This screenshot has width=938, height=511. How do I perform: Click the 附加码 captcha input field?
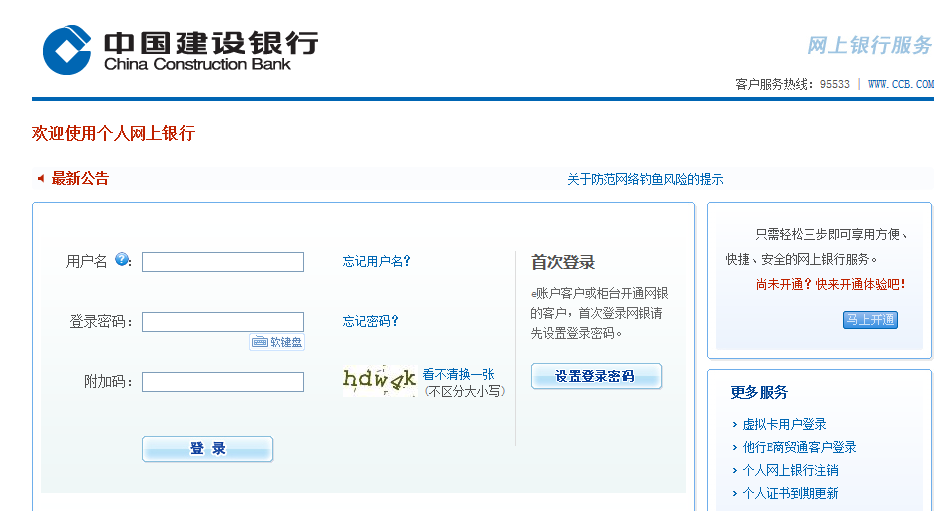pos(223,382)
